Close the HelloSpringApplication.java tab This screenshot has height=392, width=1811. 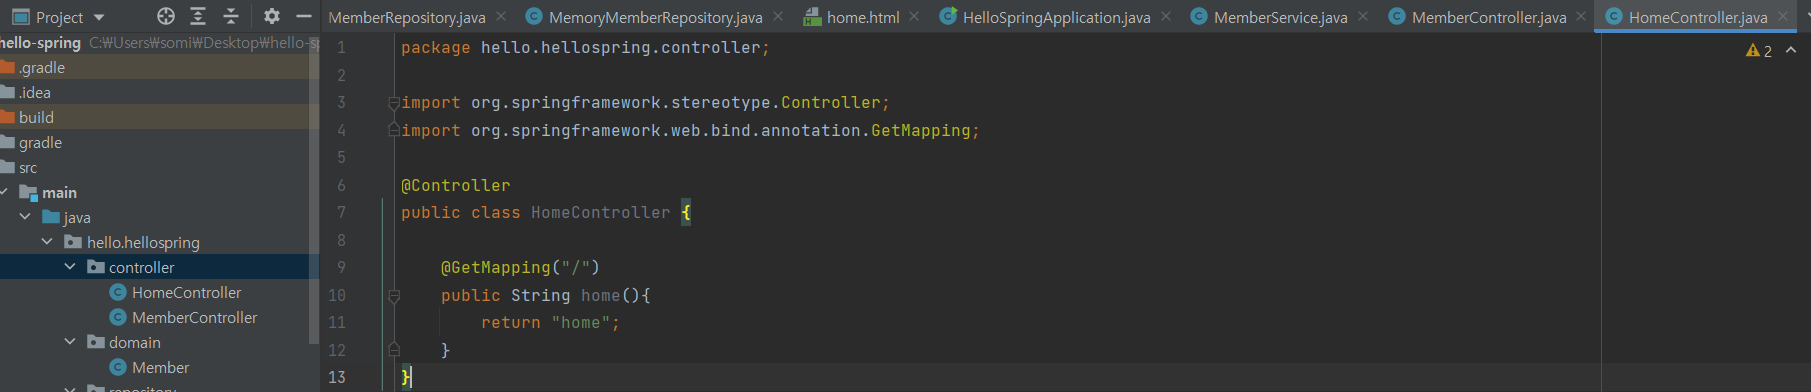click(1166, 17)
